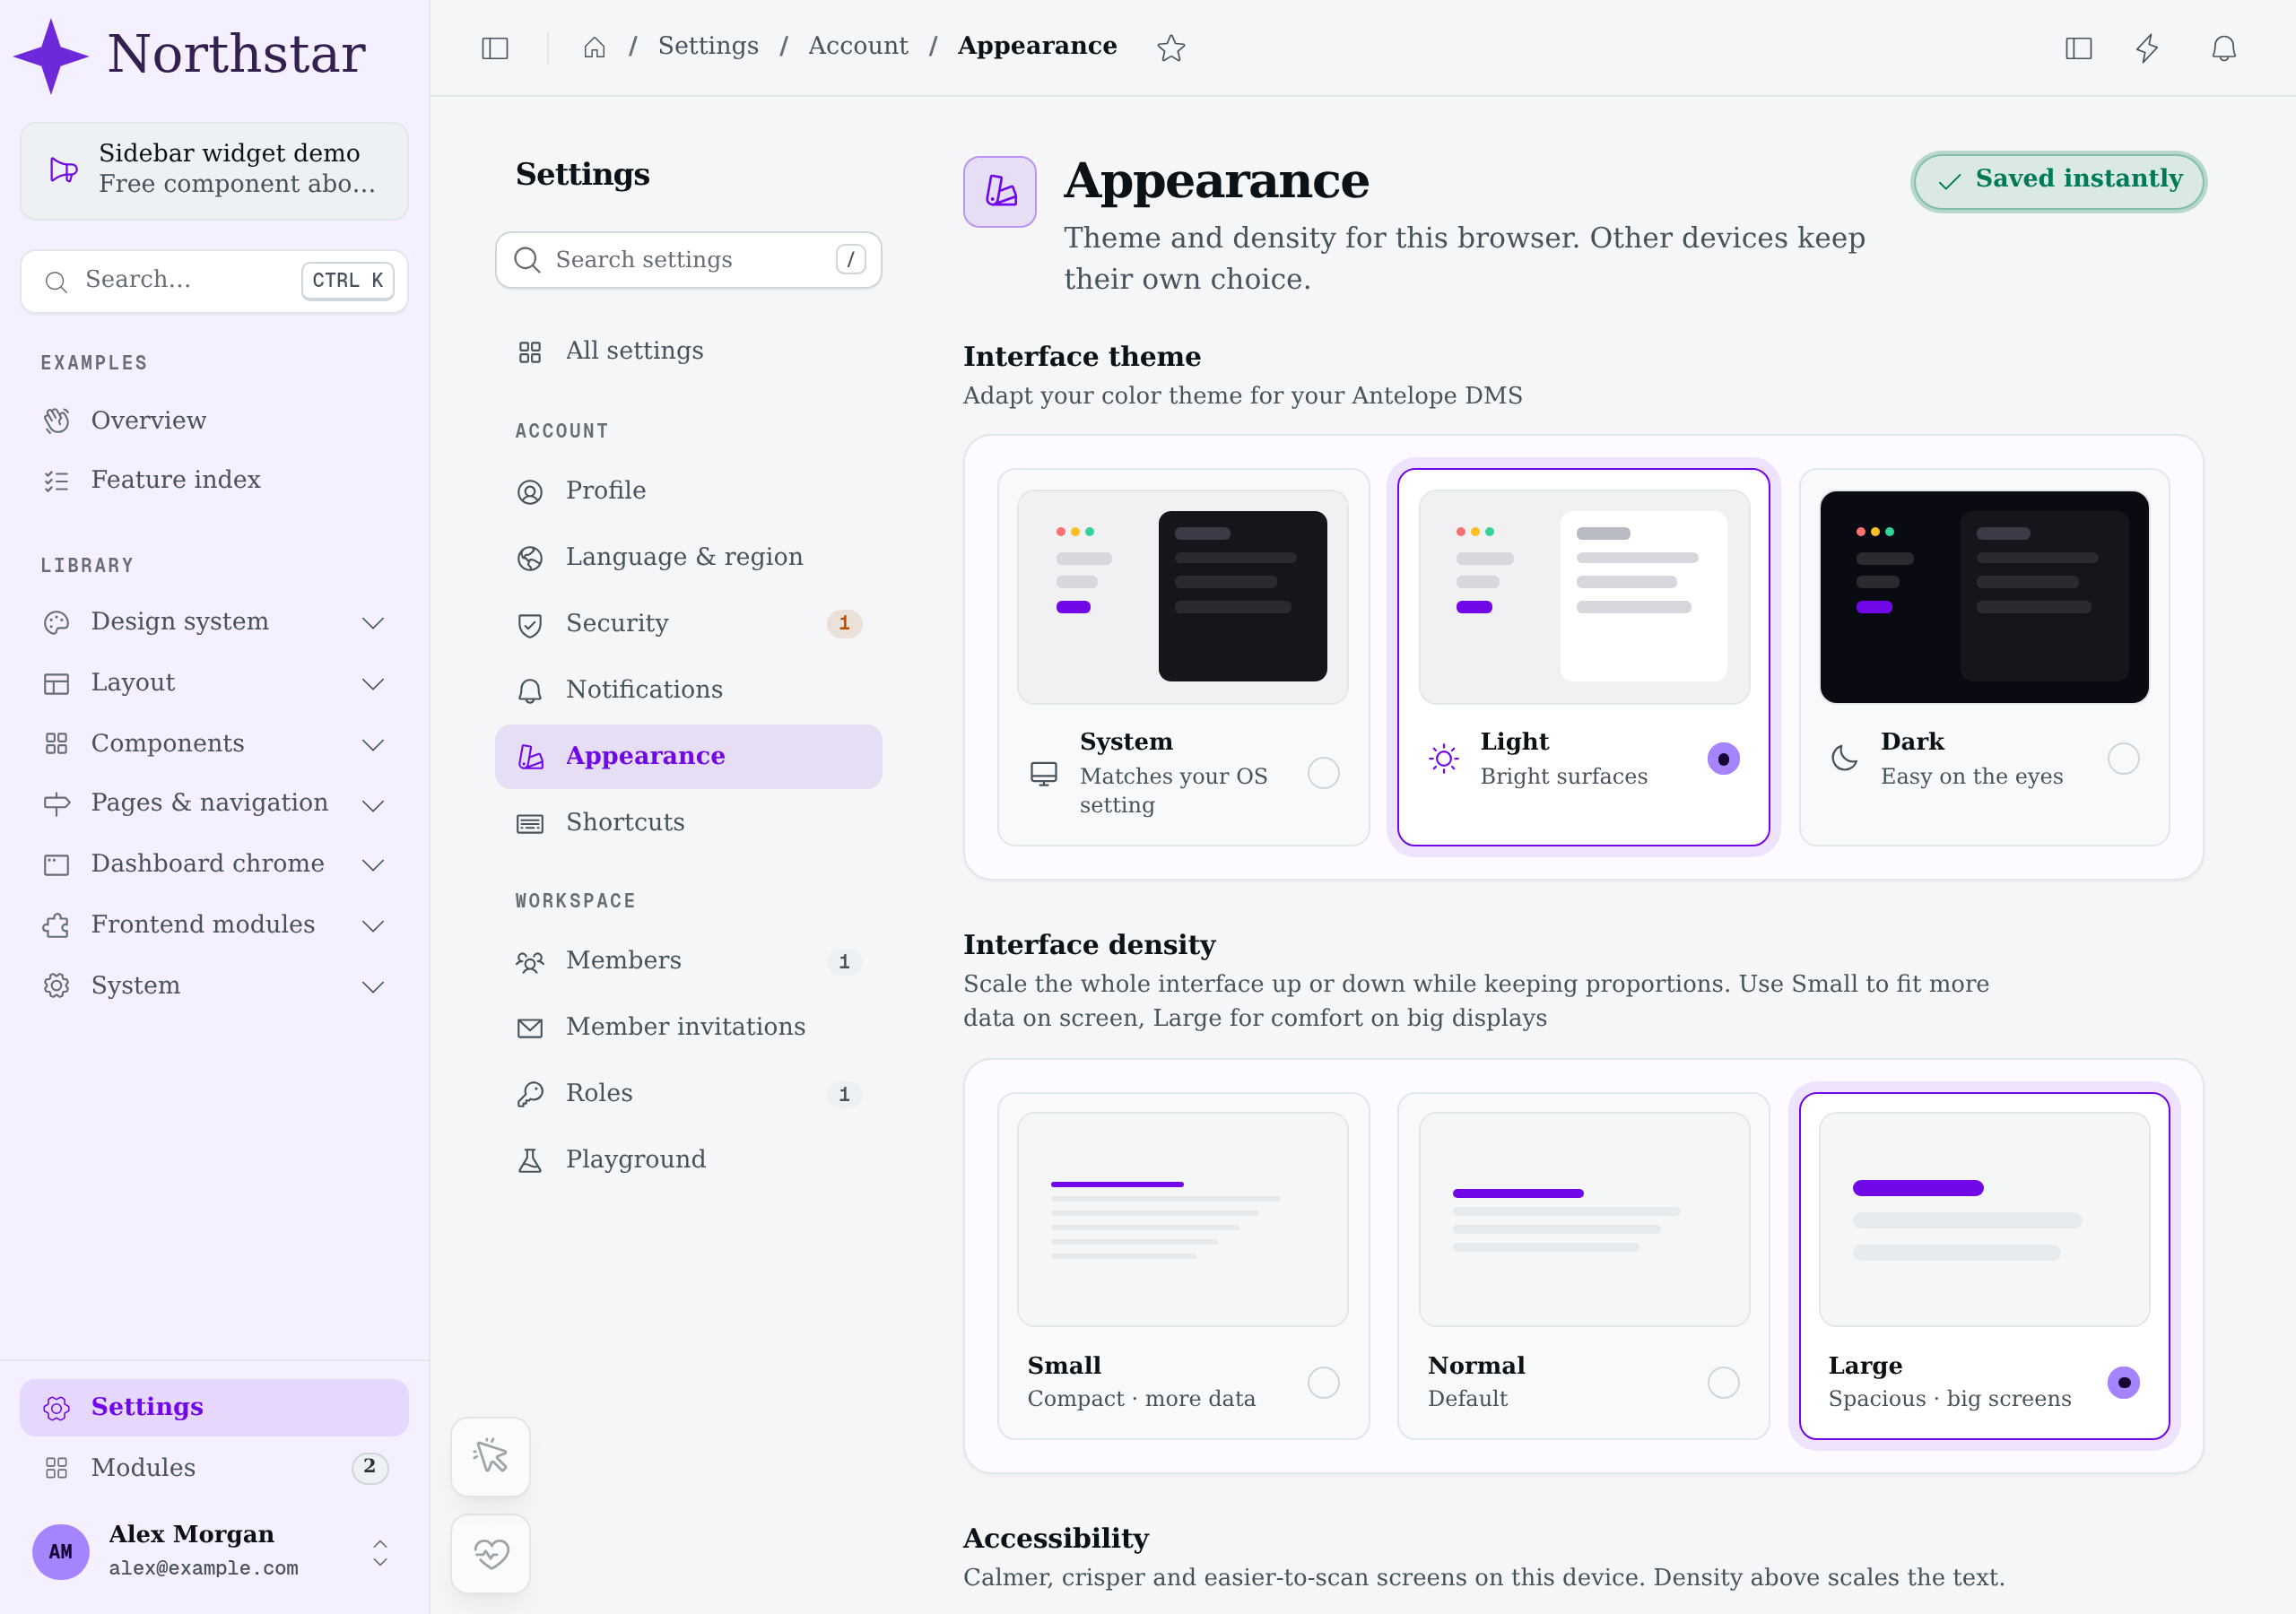Focus the sidebar Search field
The image size is (2296, 1614).
point(214,281)
